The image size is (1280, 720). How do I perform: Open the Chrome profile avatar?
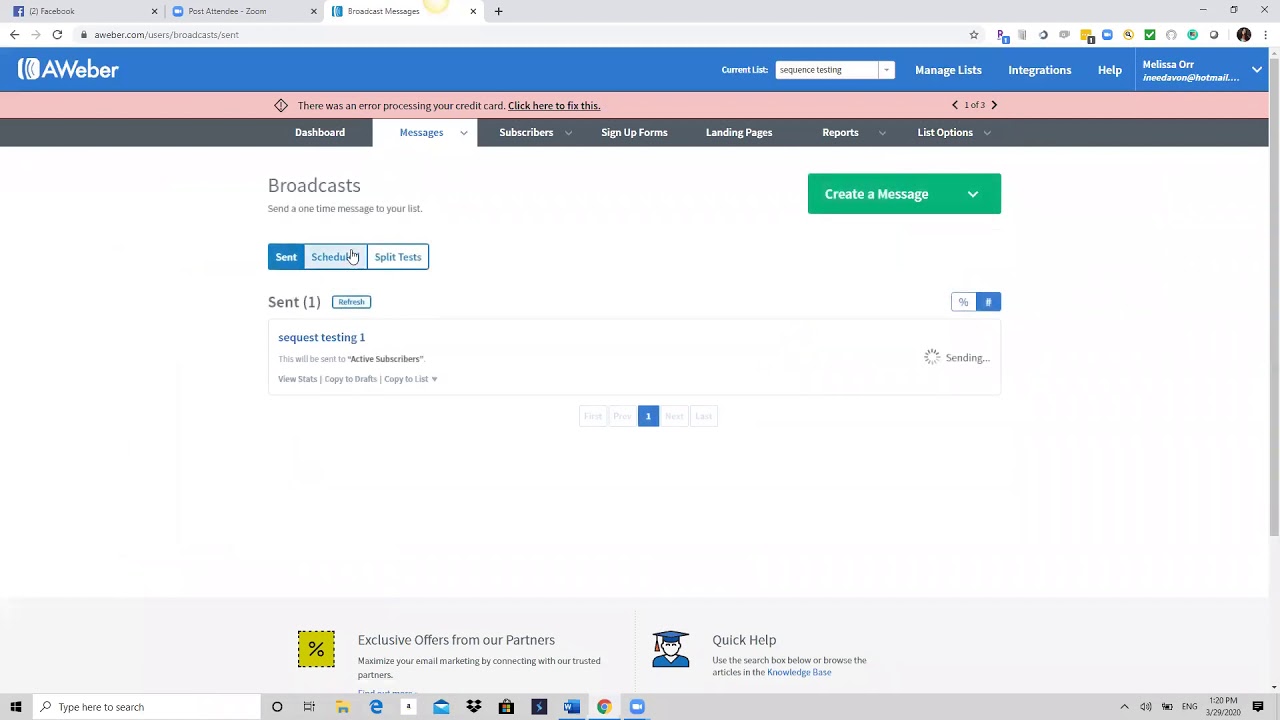(x=1244, y=35)
